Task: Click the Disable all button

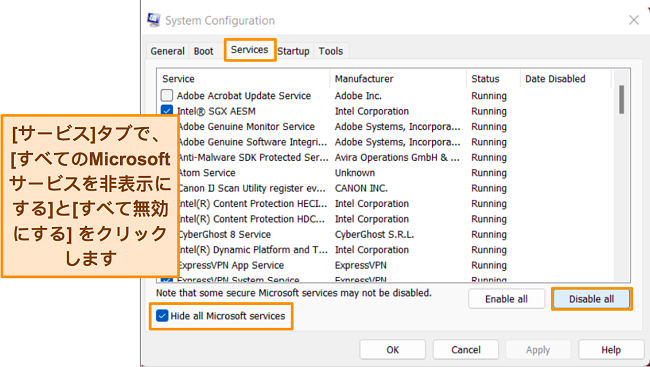Action: 592,299
